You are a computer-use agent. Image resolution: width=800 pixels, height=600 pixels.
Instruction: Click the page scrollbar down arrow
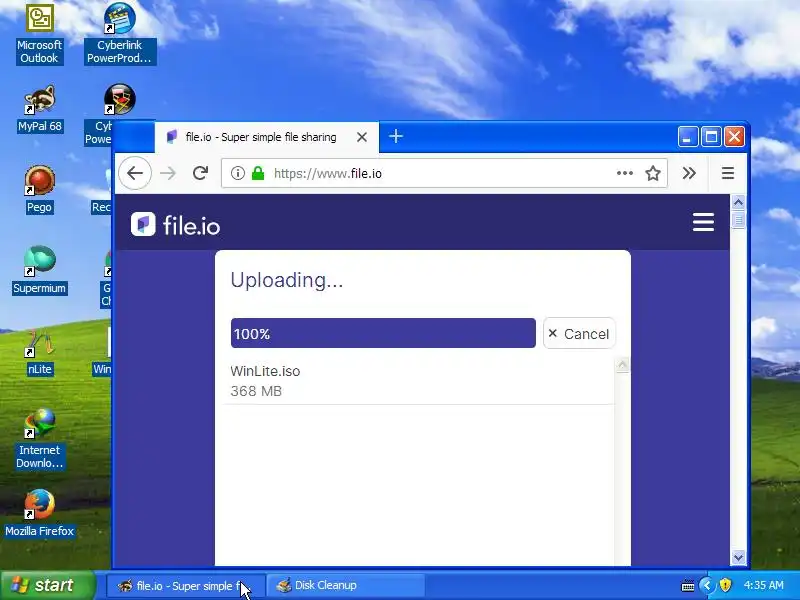coord(738,557)
